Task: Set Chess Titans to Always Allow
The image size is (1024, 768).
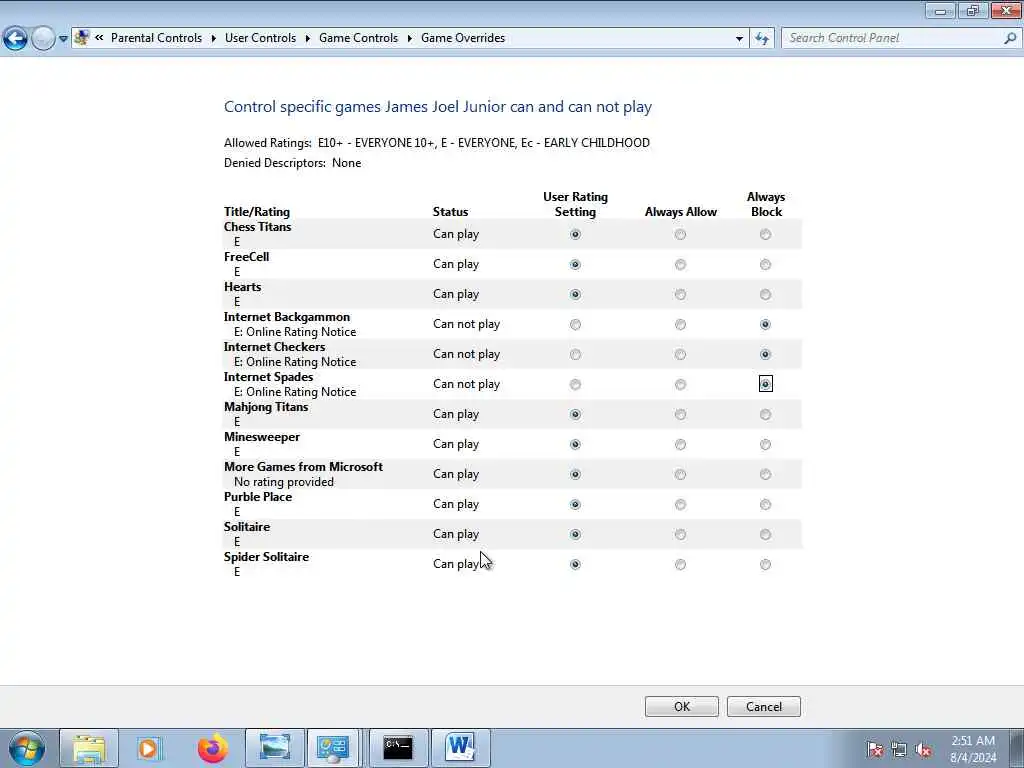Action: pos(680,234)
